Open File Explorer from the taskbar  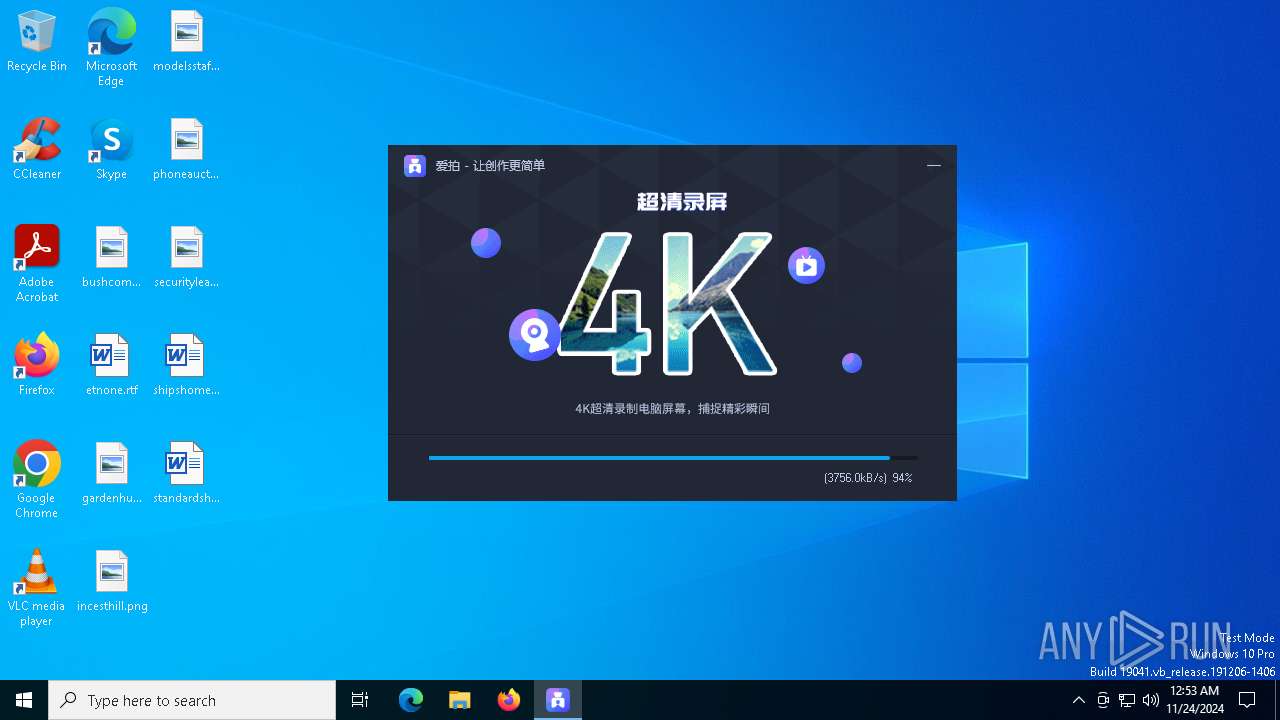coord(460,700)
